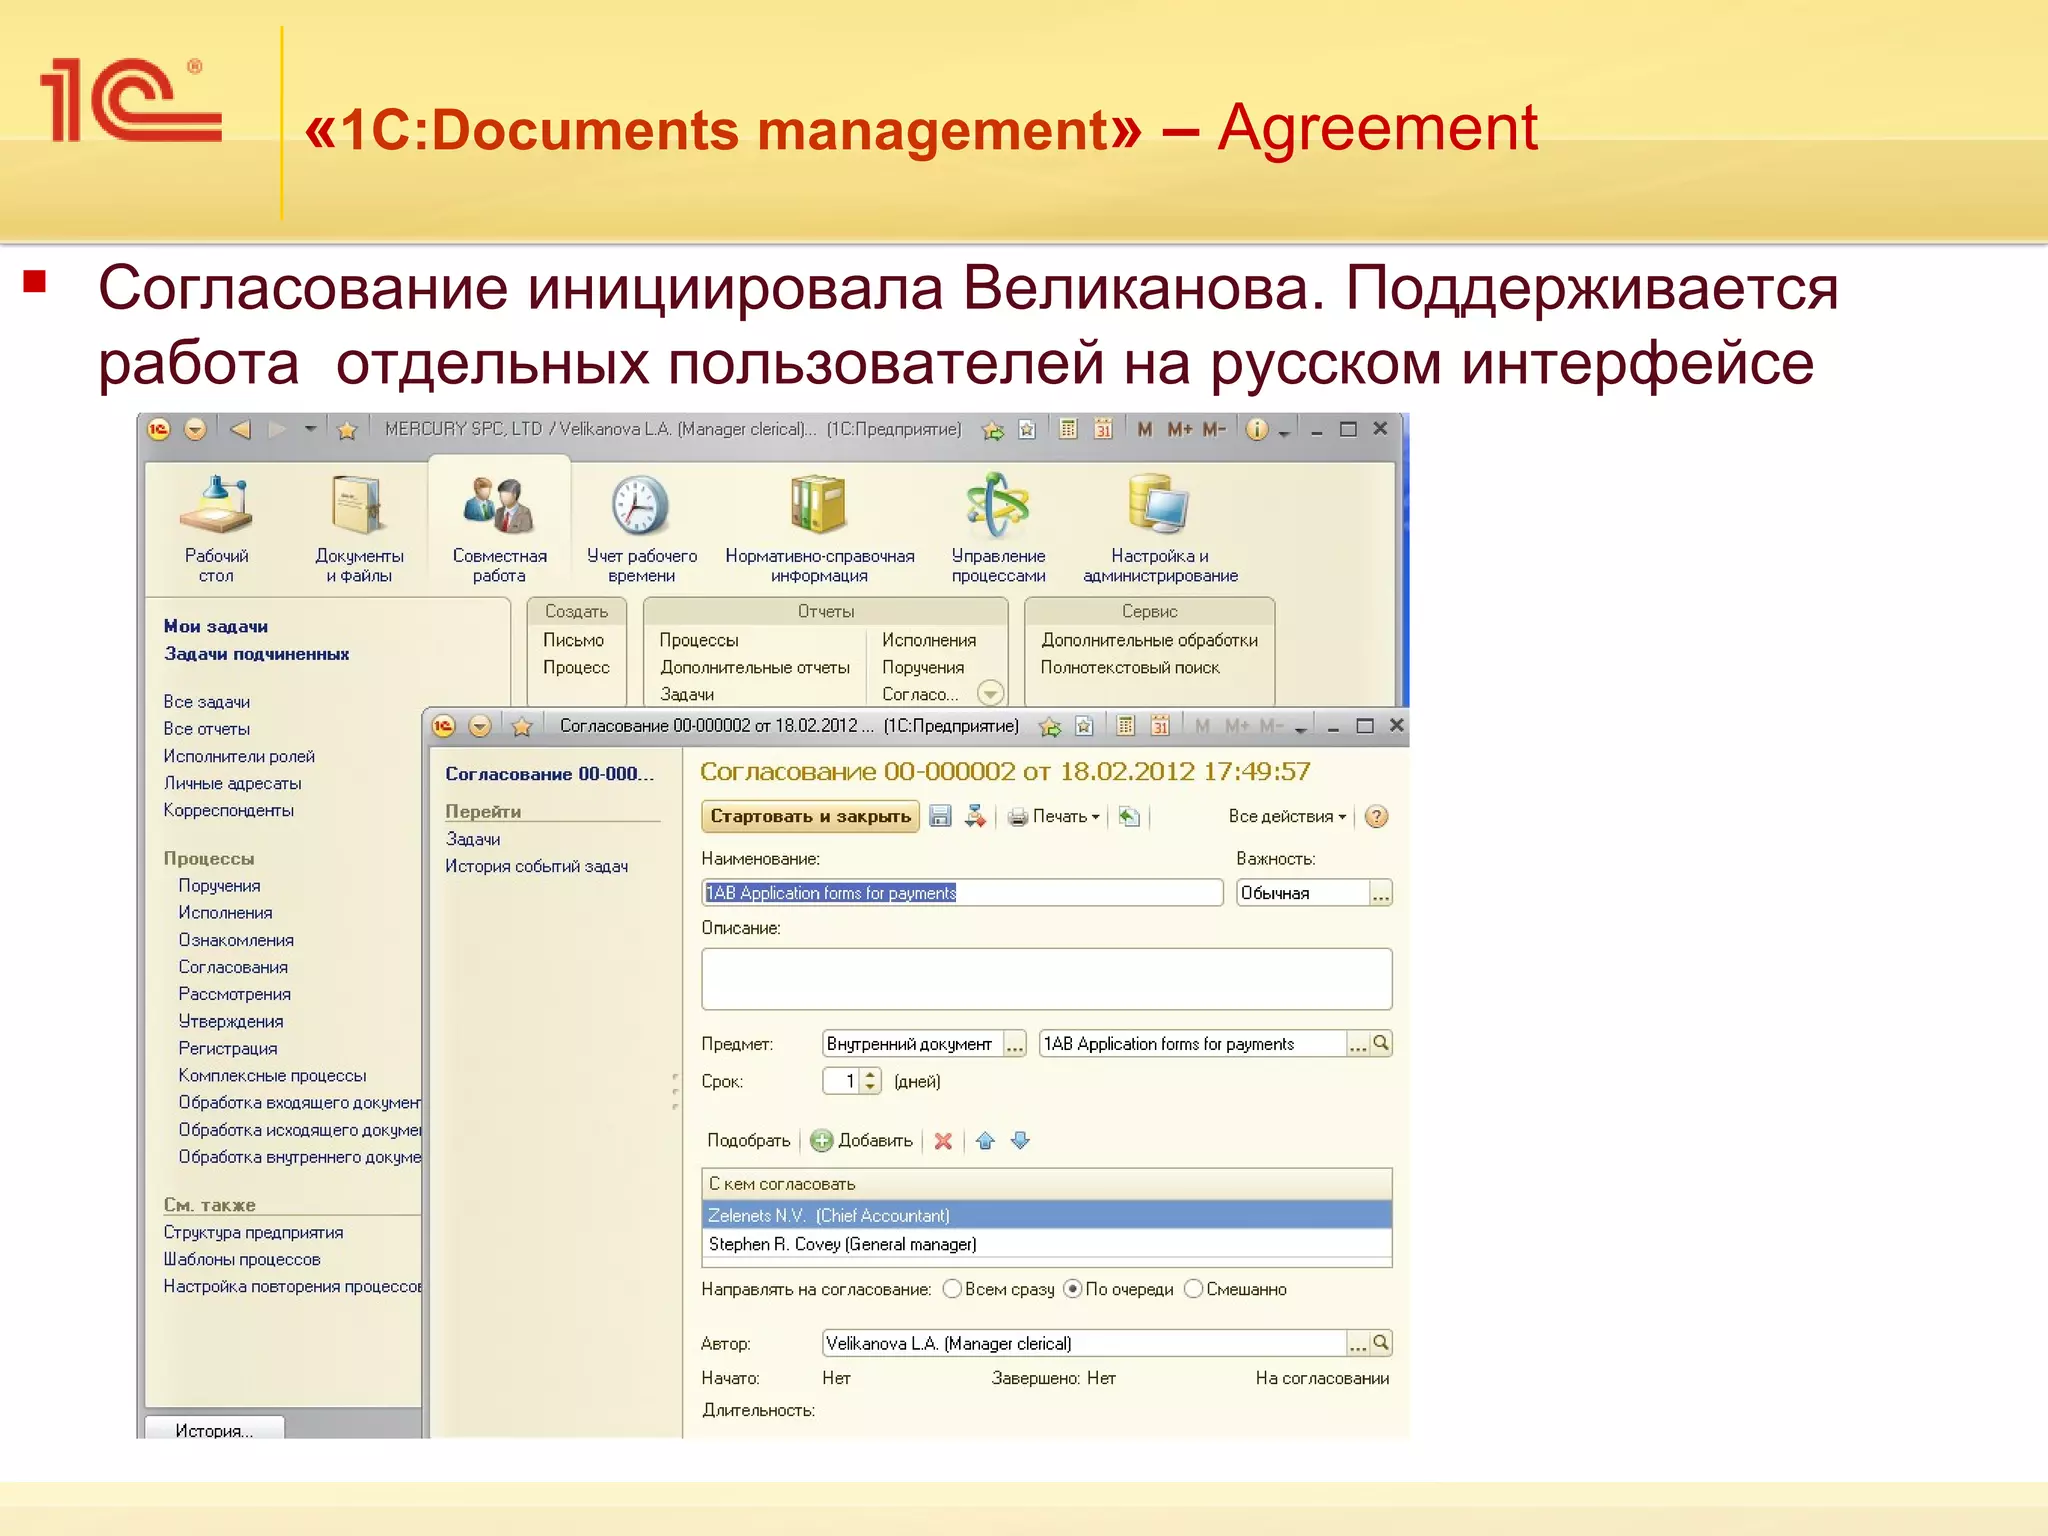Click Стартовать и закрыть button

[810, 816]
